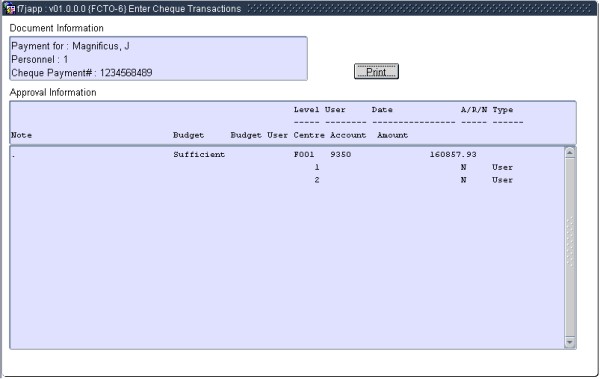Click approval level 1 row number
This screenshot has width=600, height=379.
click(x=317, y=167)
